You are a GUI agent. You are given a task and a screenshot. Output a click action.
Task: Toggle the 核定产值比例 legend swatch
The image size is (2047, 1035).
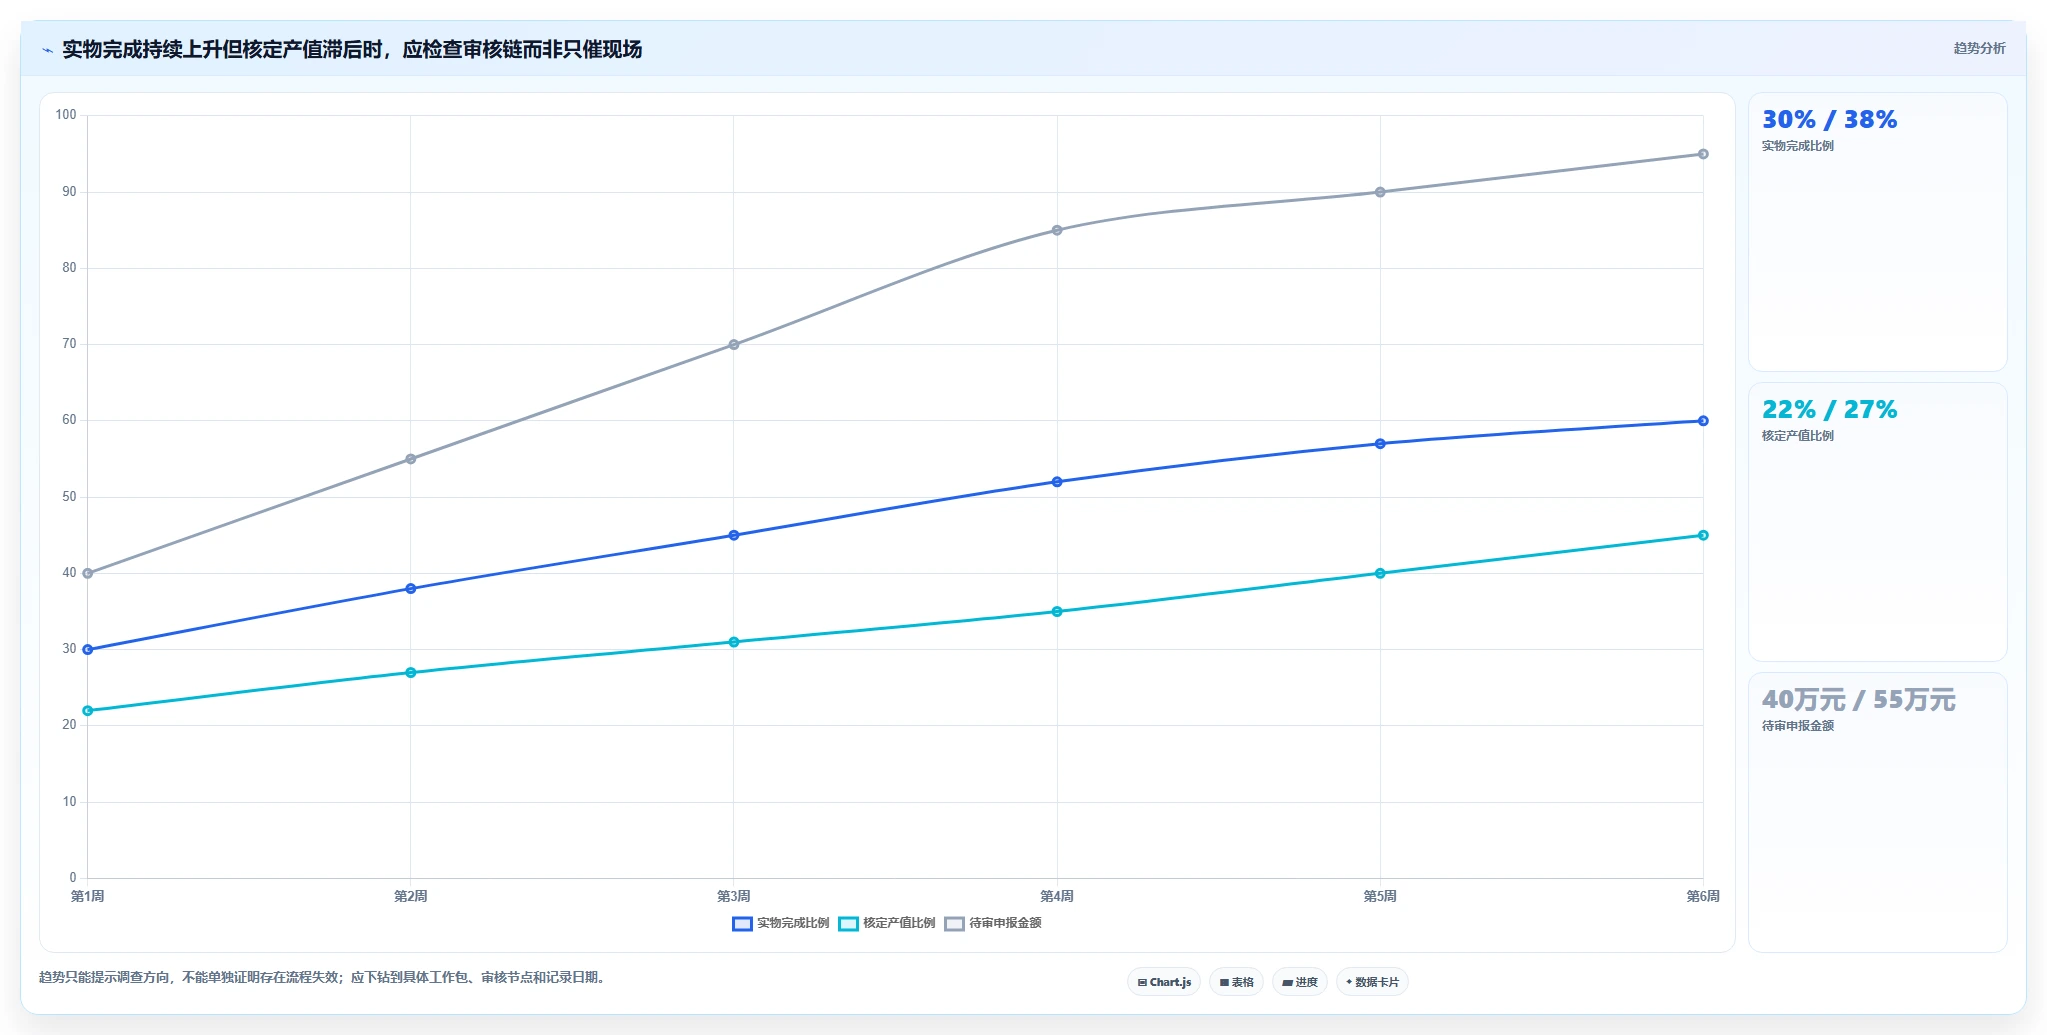pyautogui.click(x=848, y=923)
